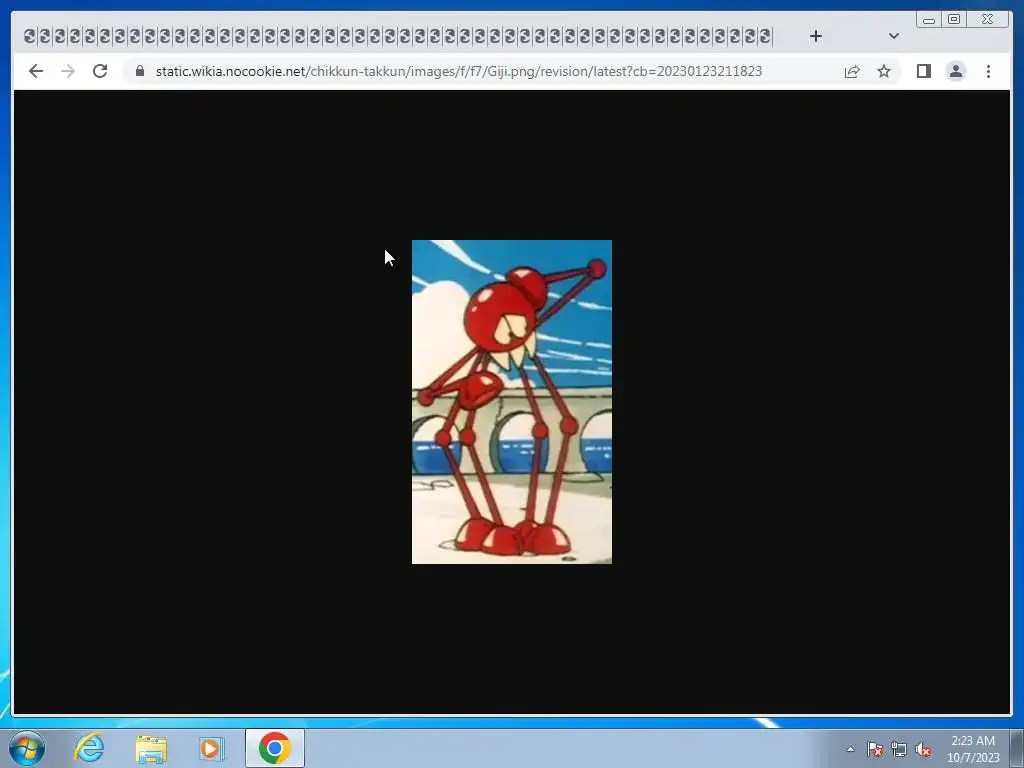This screenshot has width=1024, height=768.
Task: Reload the current page
Action: pos(100,71)
